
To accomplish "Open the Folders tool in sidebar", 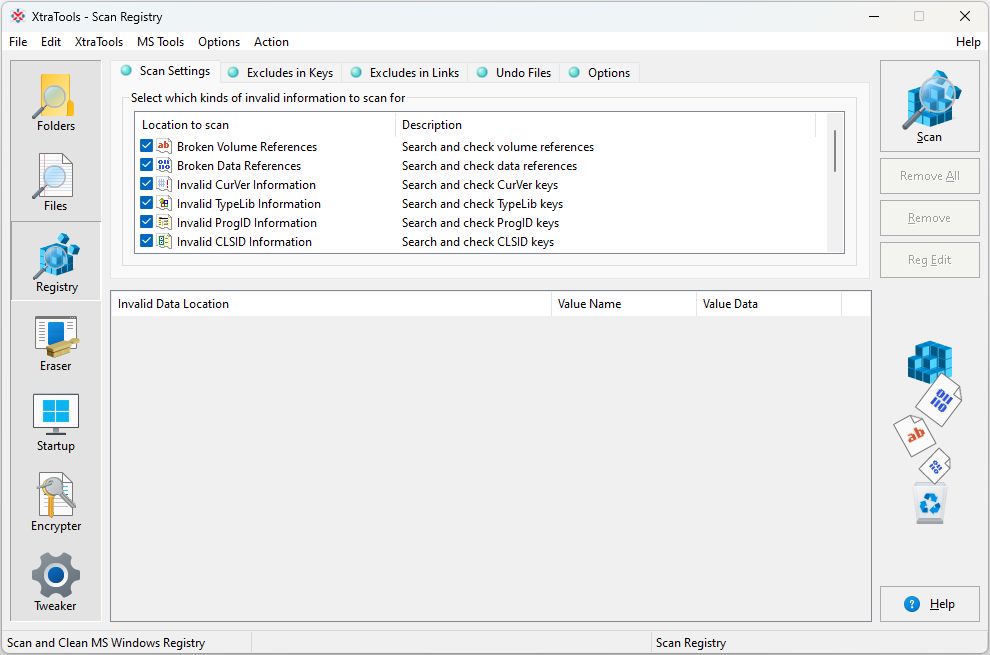I will 56,102.
